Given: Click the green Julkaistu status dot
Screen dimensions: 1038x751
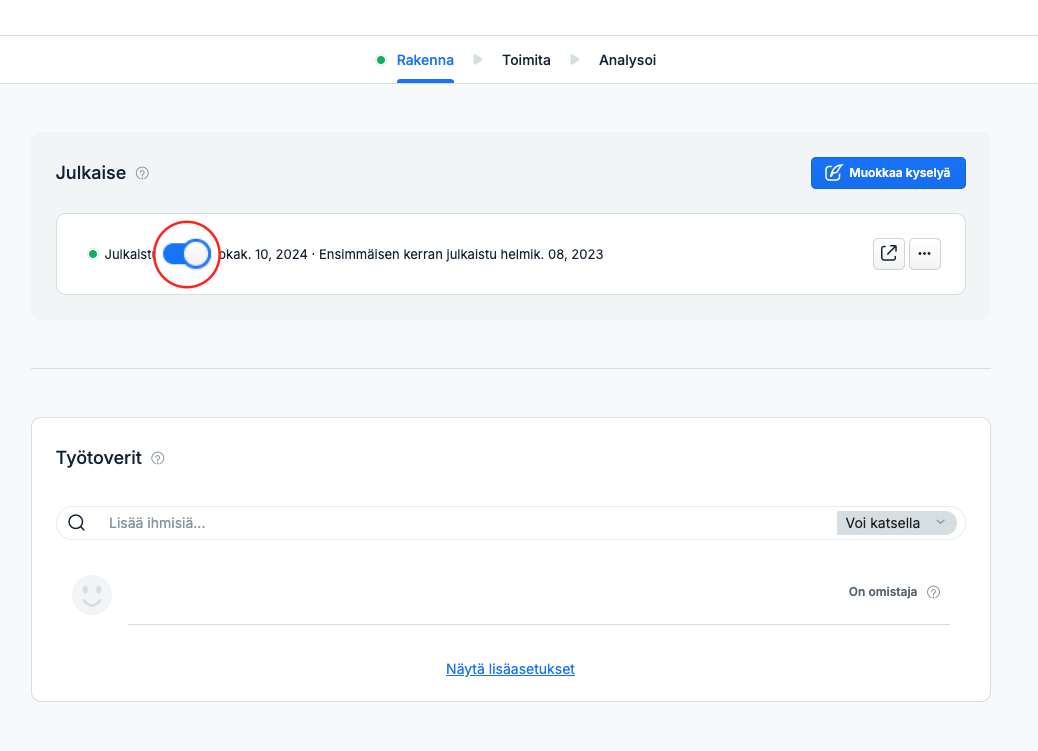Looking at the screenshot, I should point(93,254).
